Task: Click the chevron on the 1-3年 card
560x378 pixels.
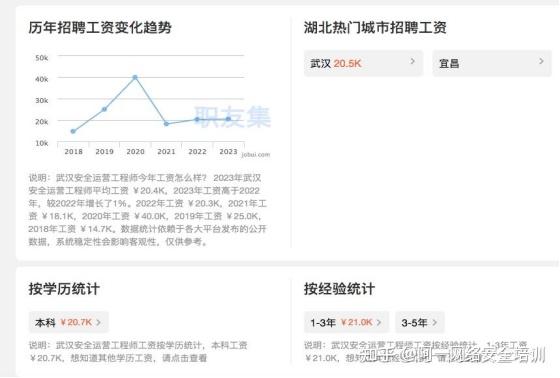Action: 379,322
